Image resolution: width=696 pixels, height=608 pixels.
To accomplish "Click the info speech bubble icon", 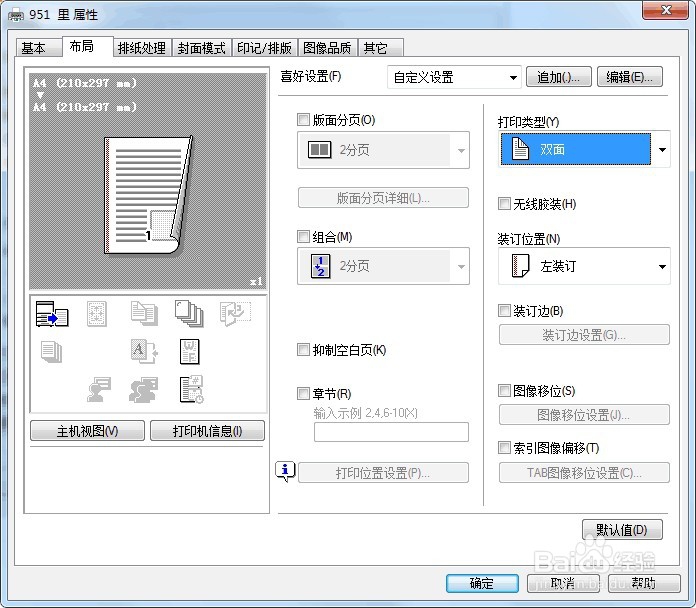I will tap(285, 471).
